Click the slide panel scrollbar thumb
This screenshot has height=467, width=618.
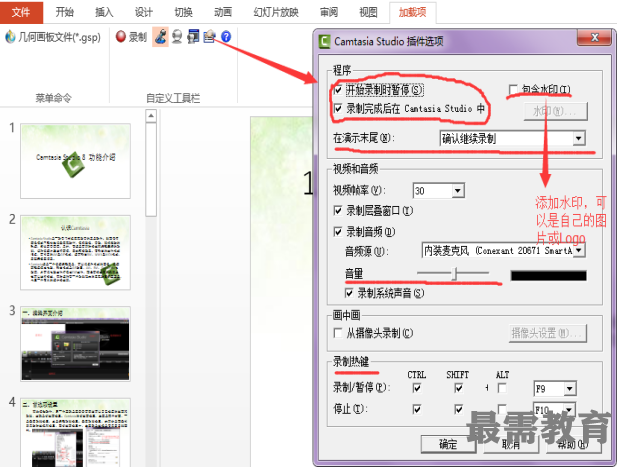coord(151,169)
